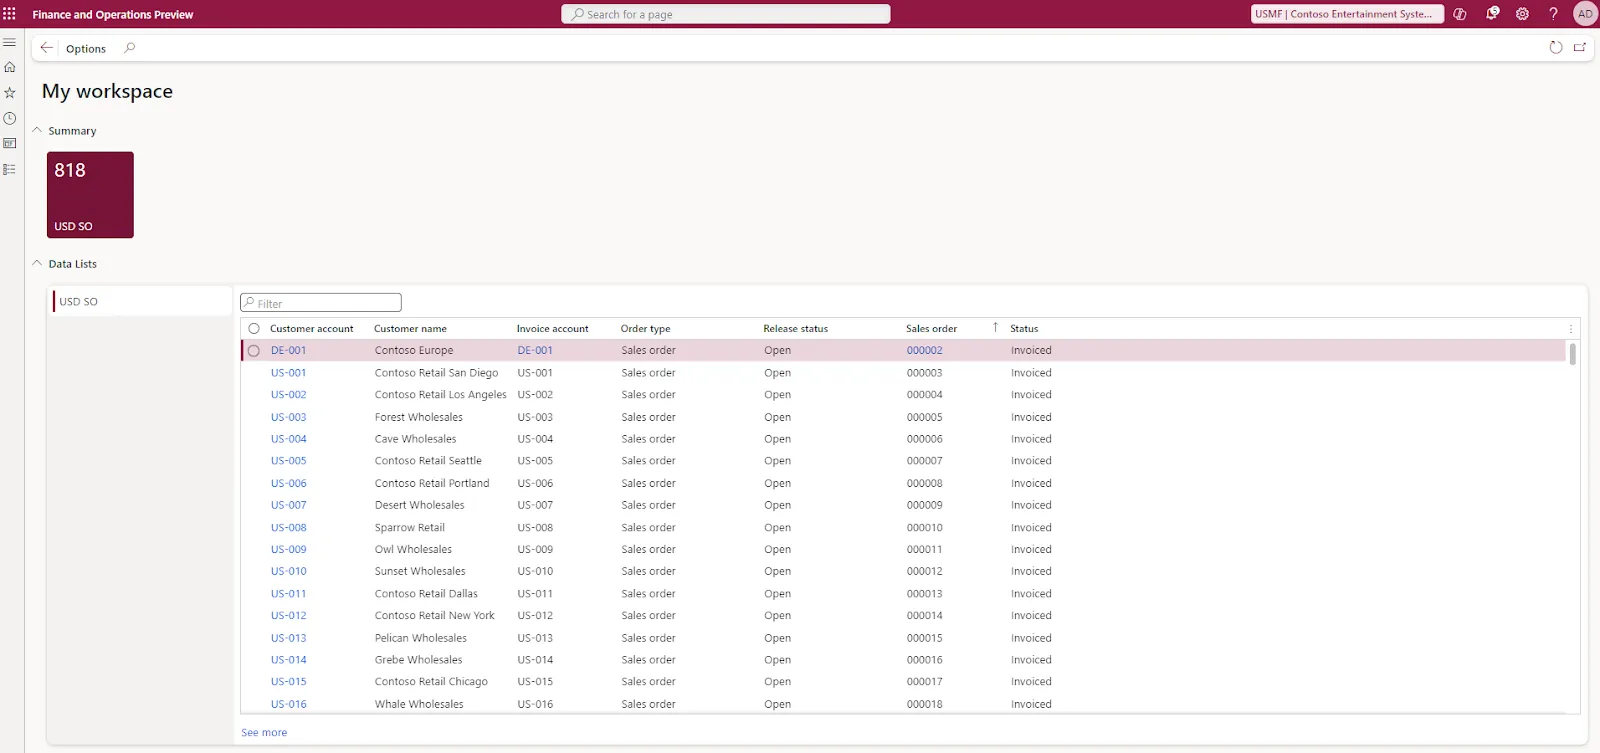Select the USD SO data list tab
Image resolution: width=1600 pixels, height=753 pixels.
click(x=142, y=301)
